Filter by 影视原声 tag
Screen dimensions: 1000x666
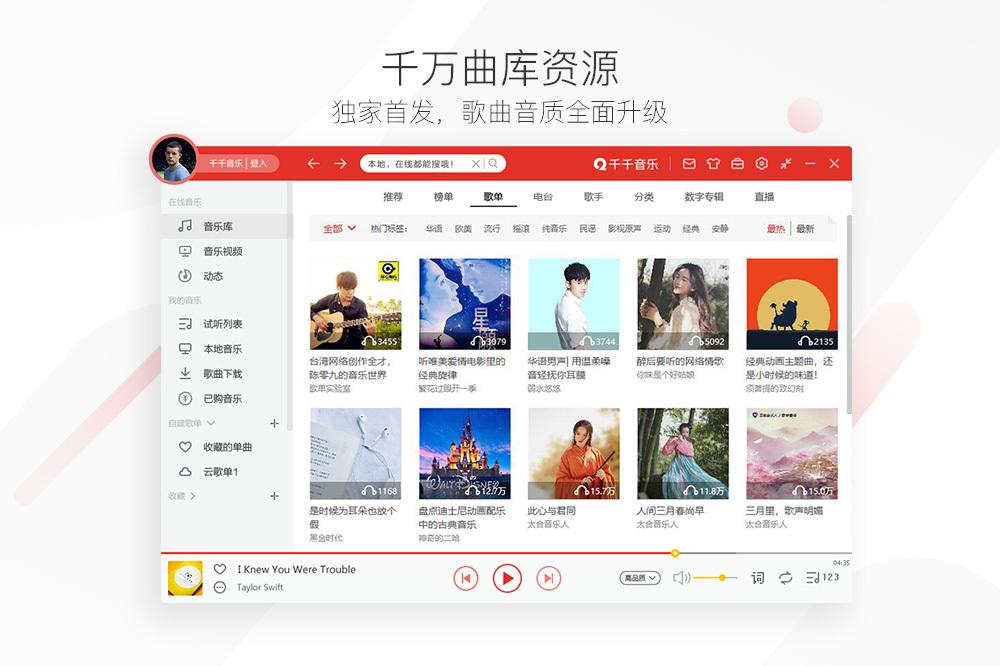click(x=624, y=228)
